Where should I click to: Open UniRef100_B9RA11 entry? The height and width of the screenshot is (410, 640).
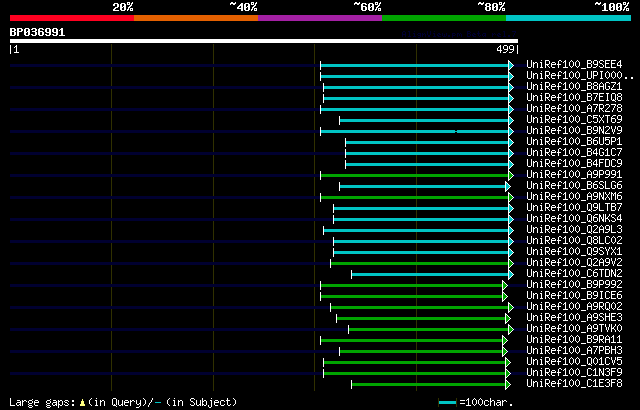click(574, 340)
